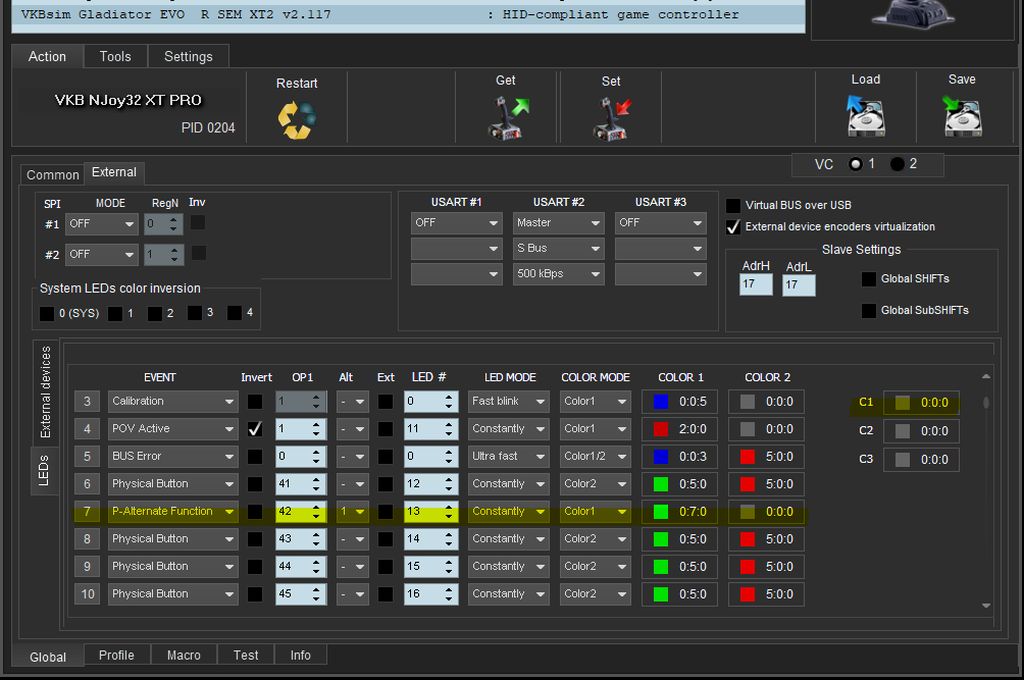Click the AdrL slave address field
This screenshot has width=1024, height=680.
(x=799, y=285)
